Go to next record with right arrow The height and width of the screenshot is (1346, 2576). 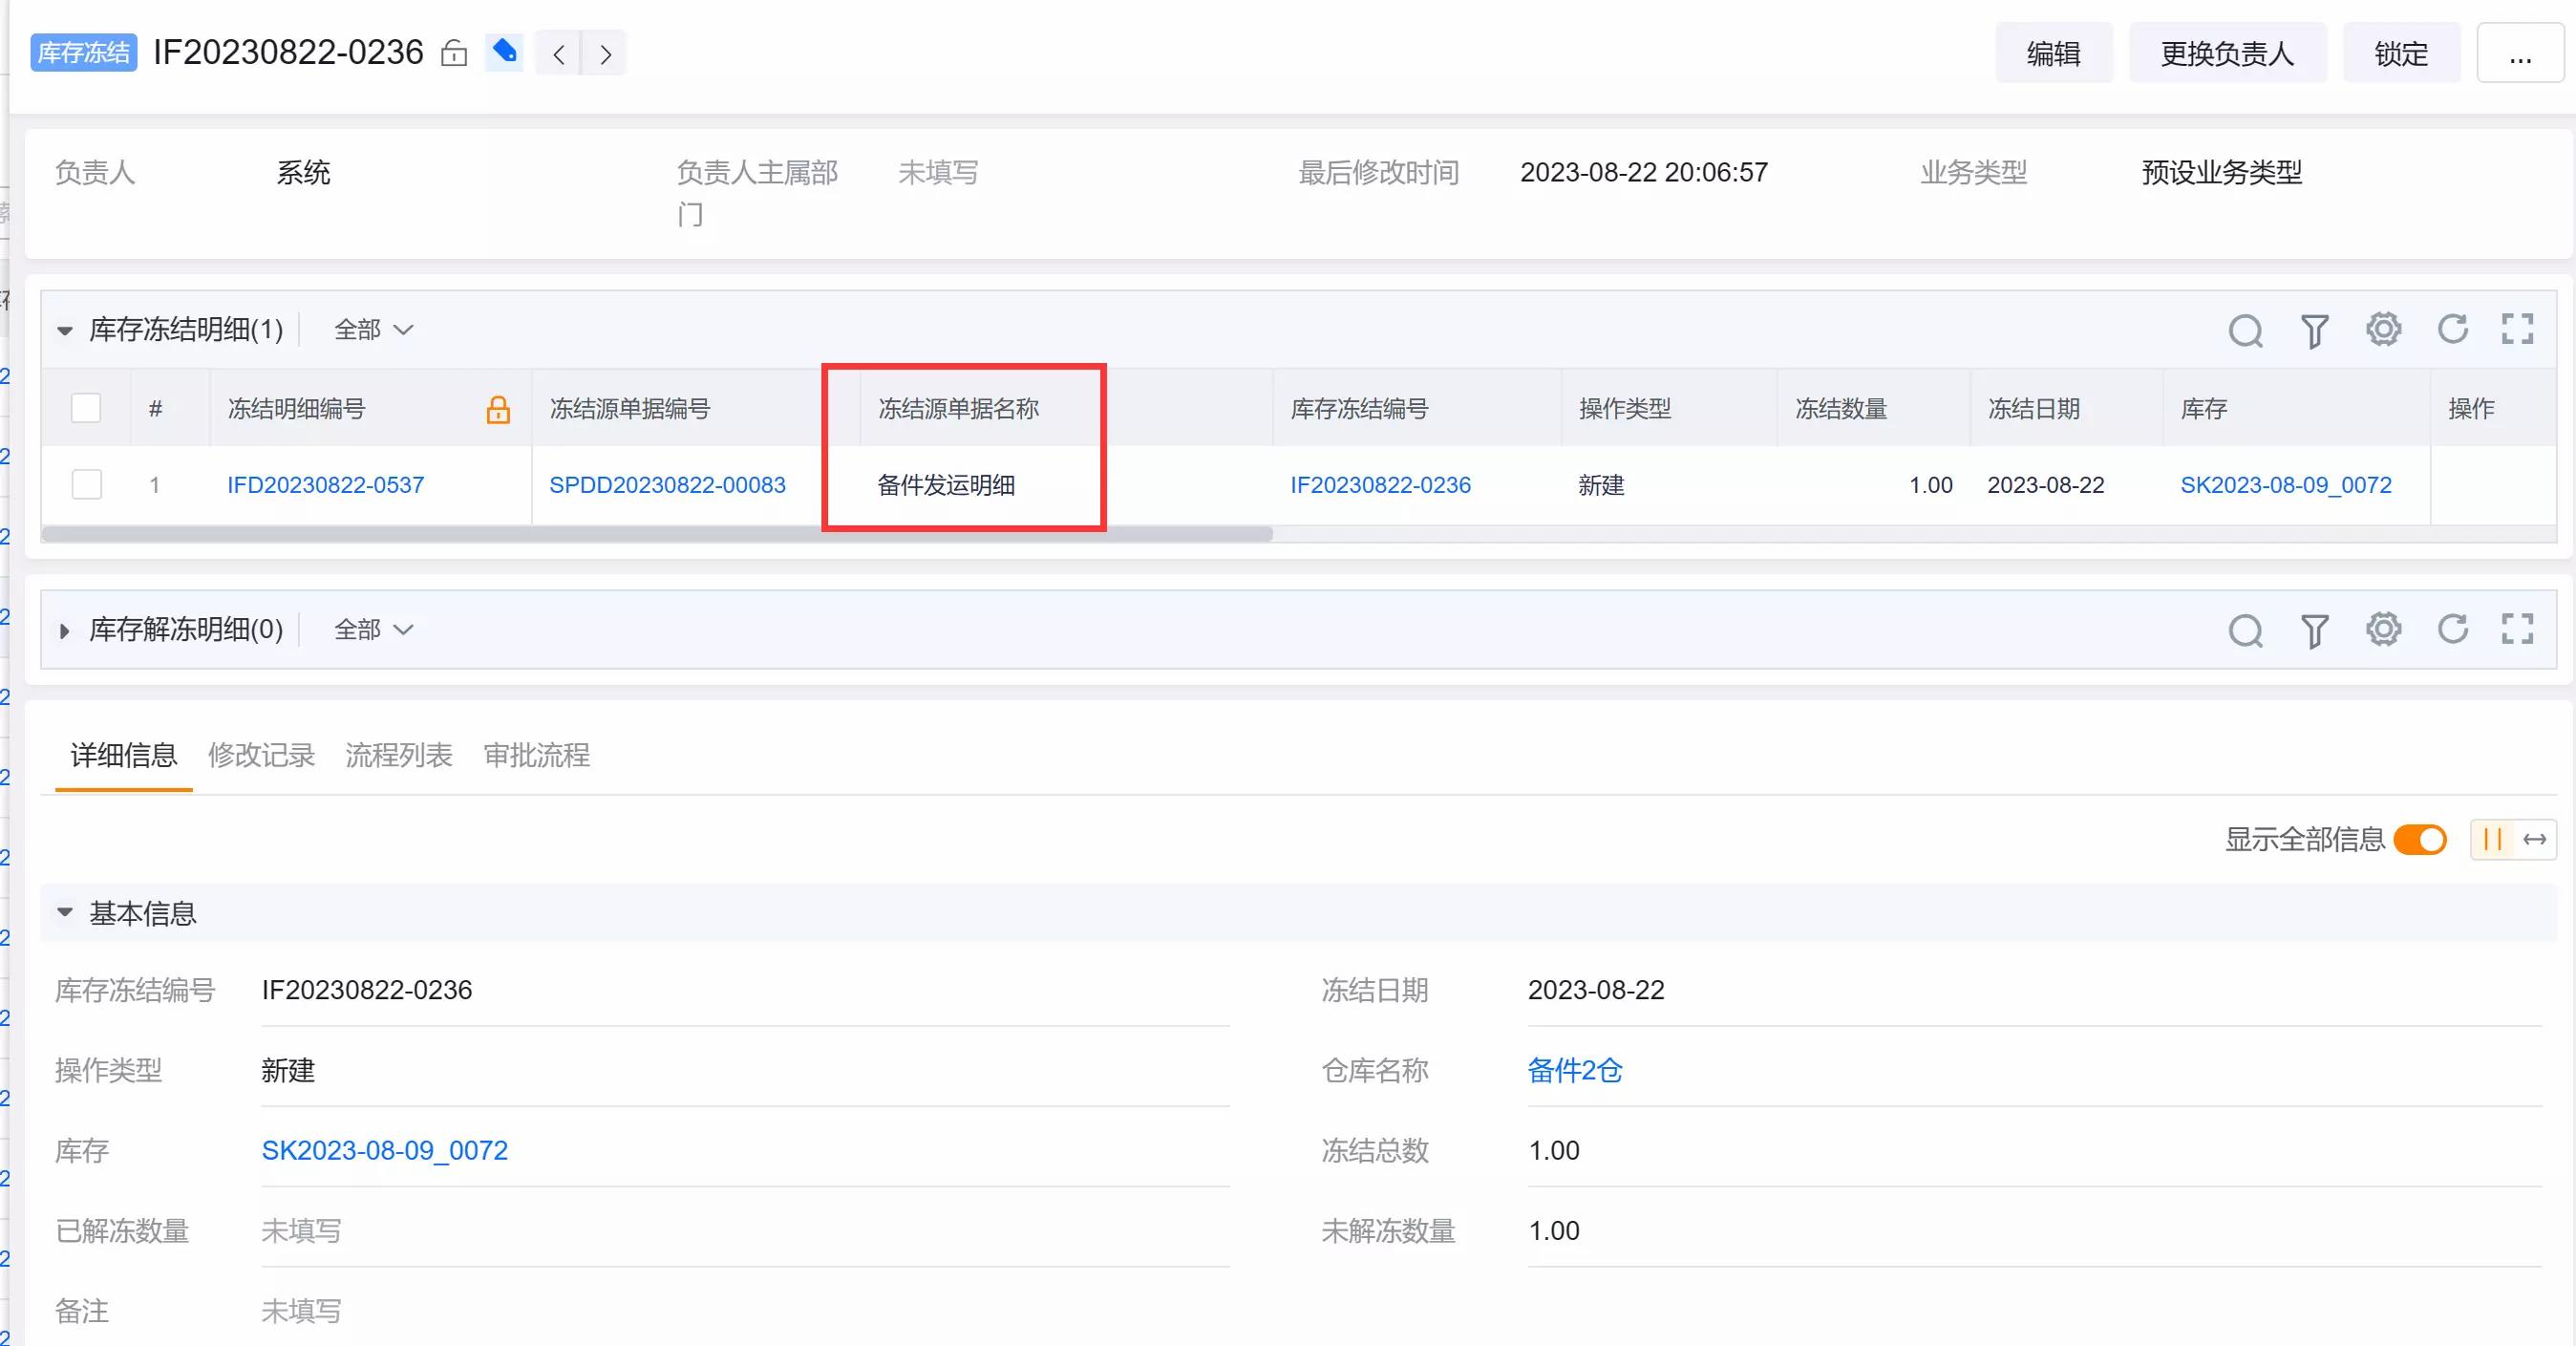pyautogui.click(x=605, y=53)
